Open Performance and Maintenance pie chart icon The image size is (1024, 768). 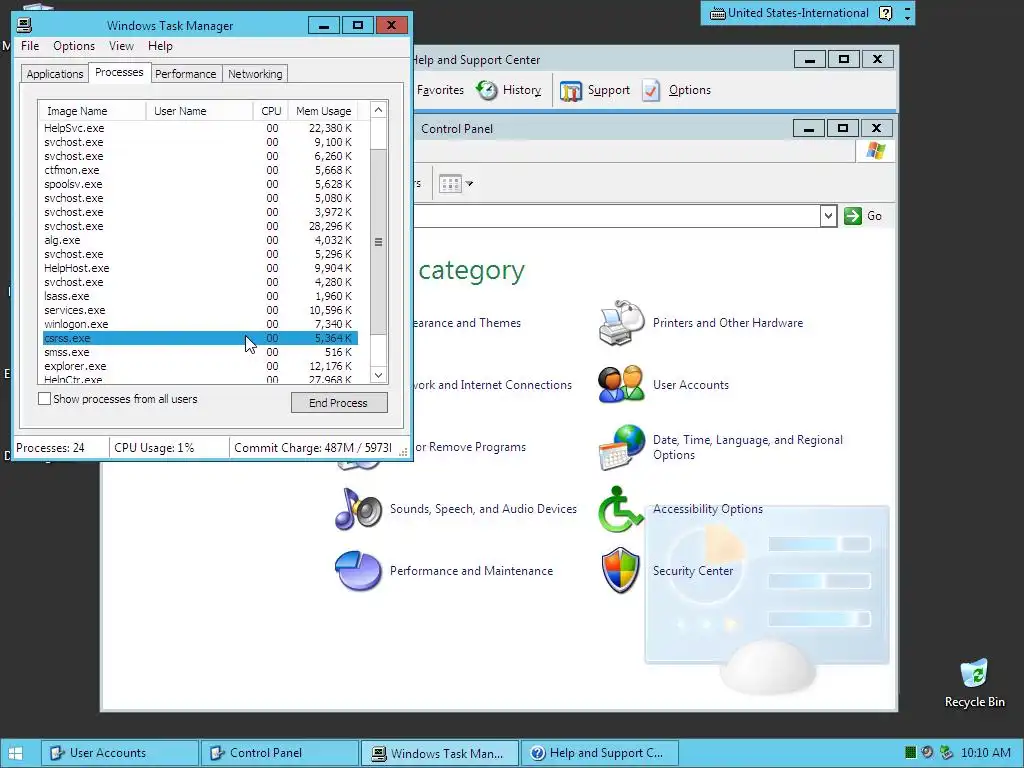(358, 571)
